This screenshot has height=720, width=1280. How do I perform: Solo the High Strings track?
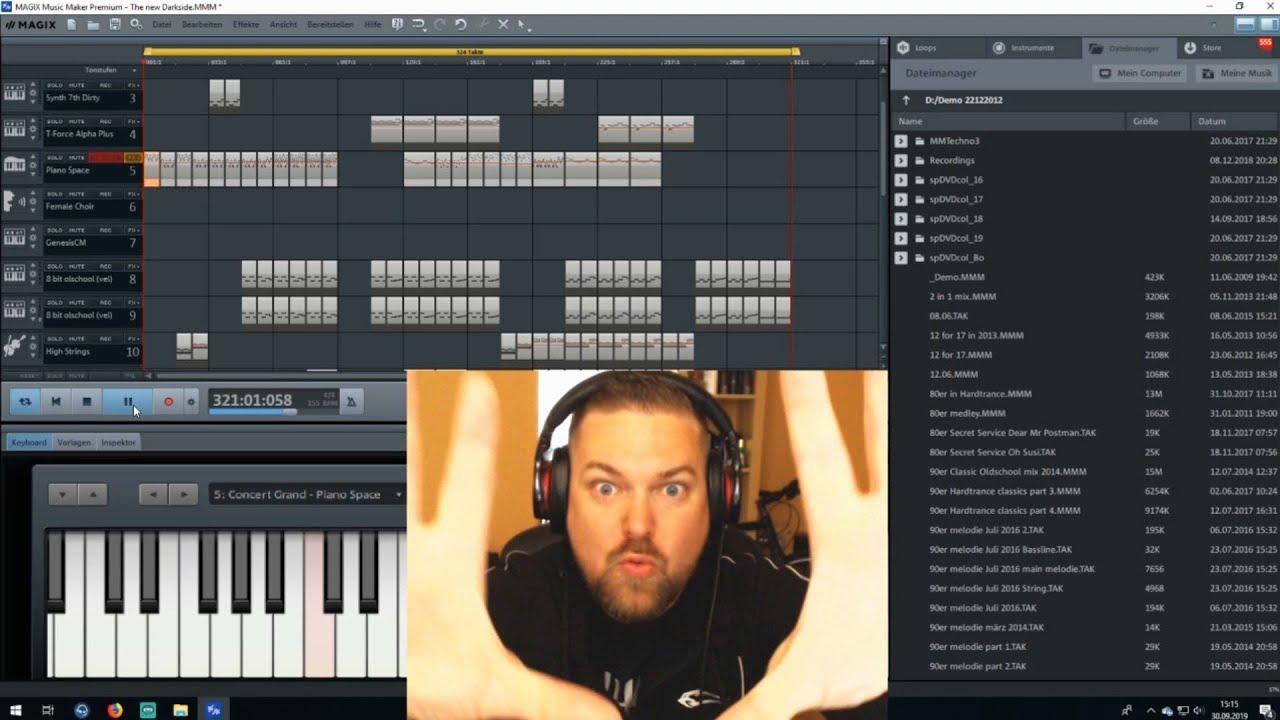click(54, 339)
